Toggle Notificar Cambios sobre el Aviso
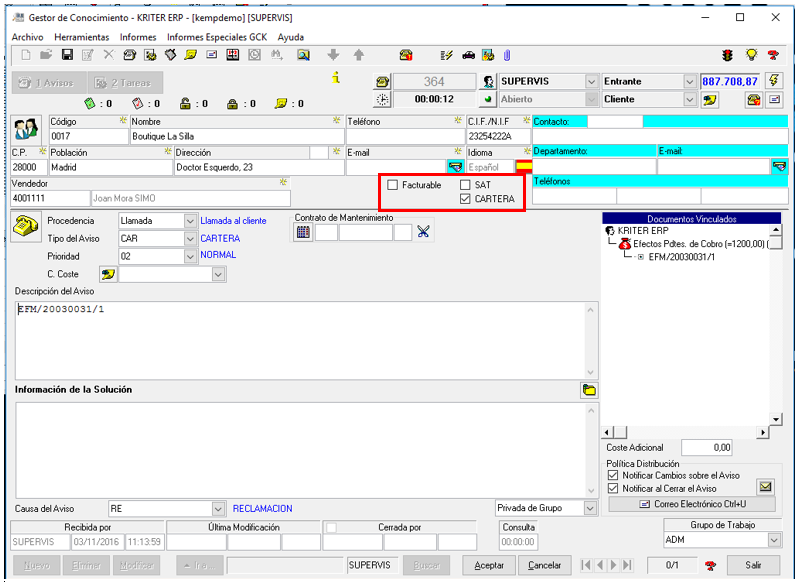This screenshot has width=800, height=582. click(613, 475)
